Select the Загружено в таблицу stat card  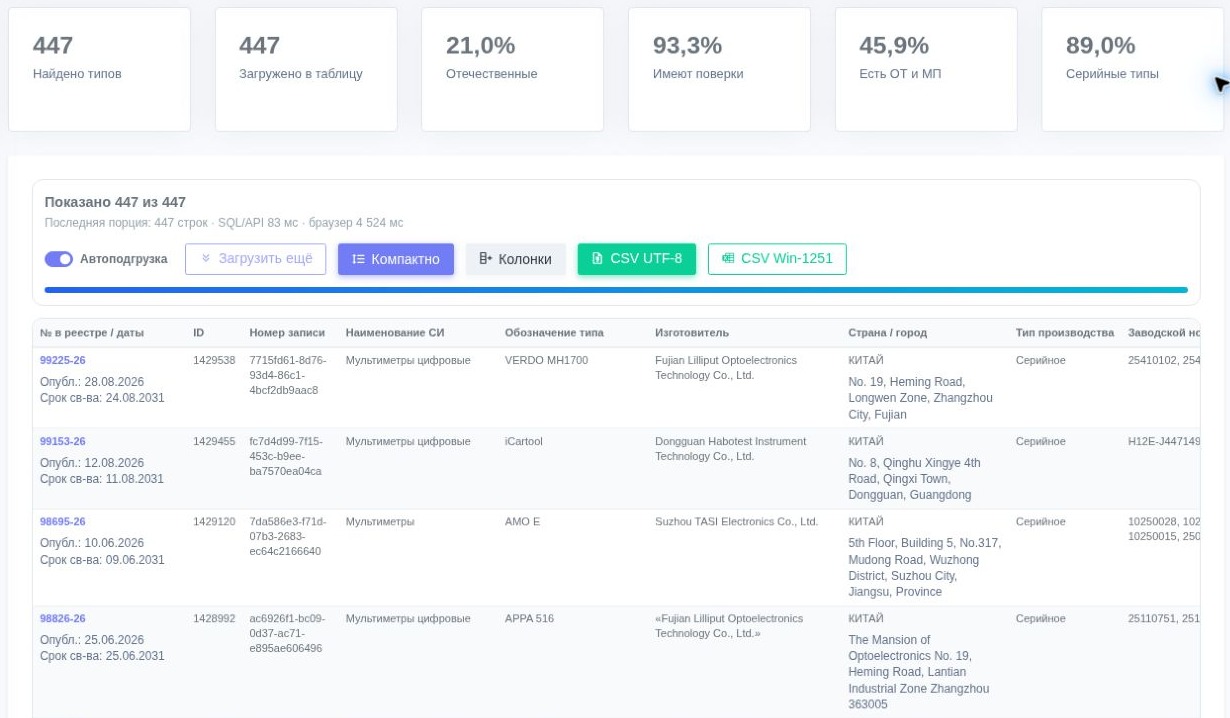(306, 69)
